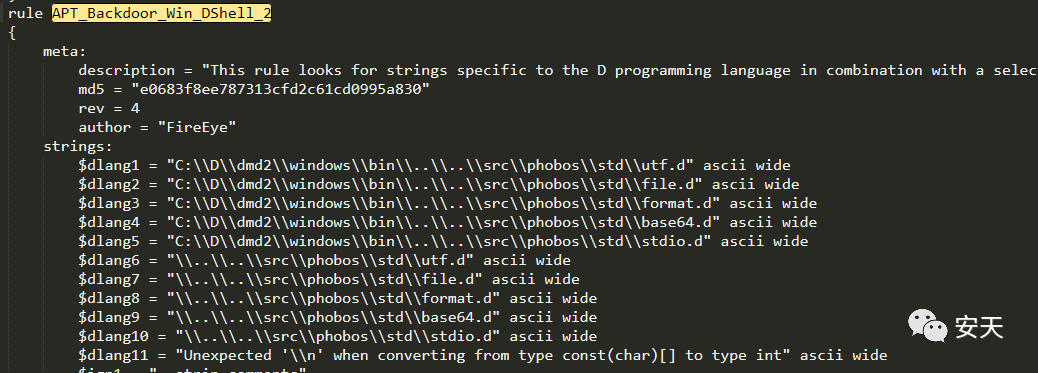
Task: Place cursor on the rule keyword
Action: tap(26, 13)
